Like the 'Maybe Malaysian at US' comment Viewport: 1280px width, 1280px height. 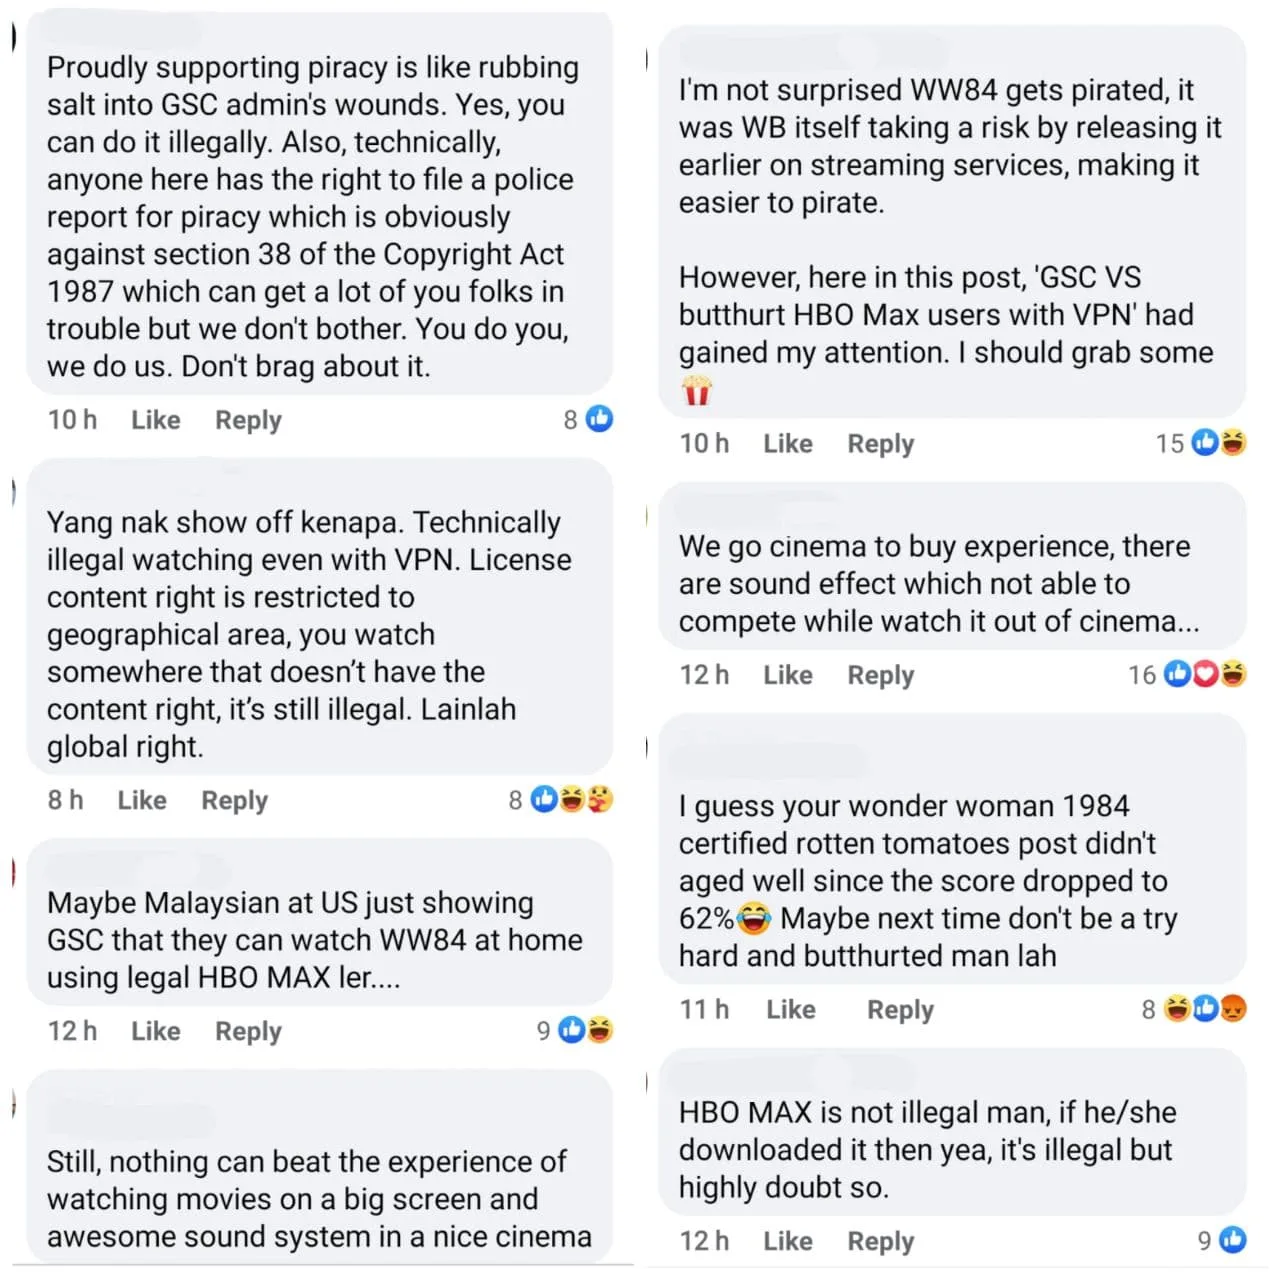(x=155, y=1031)
